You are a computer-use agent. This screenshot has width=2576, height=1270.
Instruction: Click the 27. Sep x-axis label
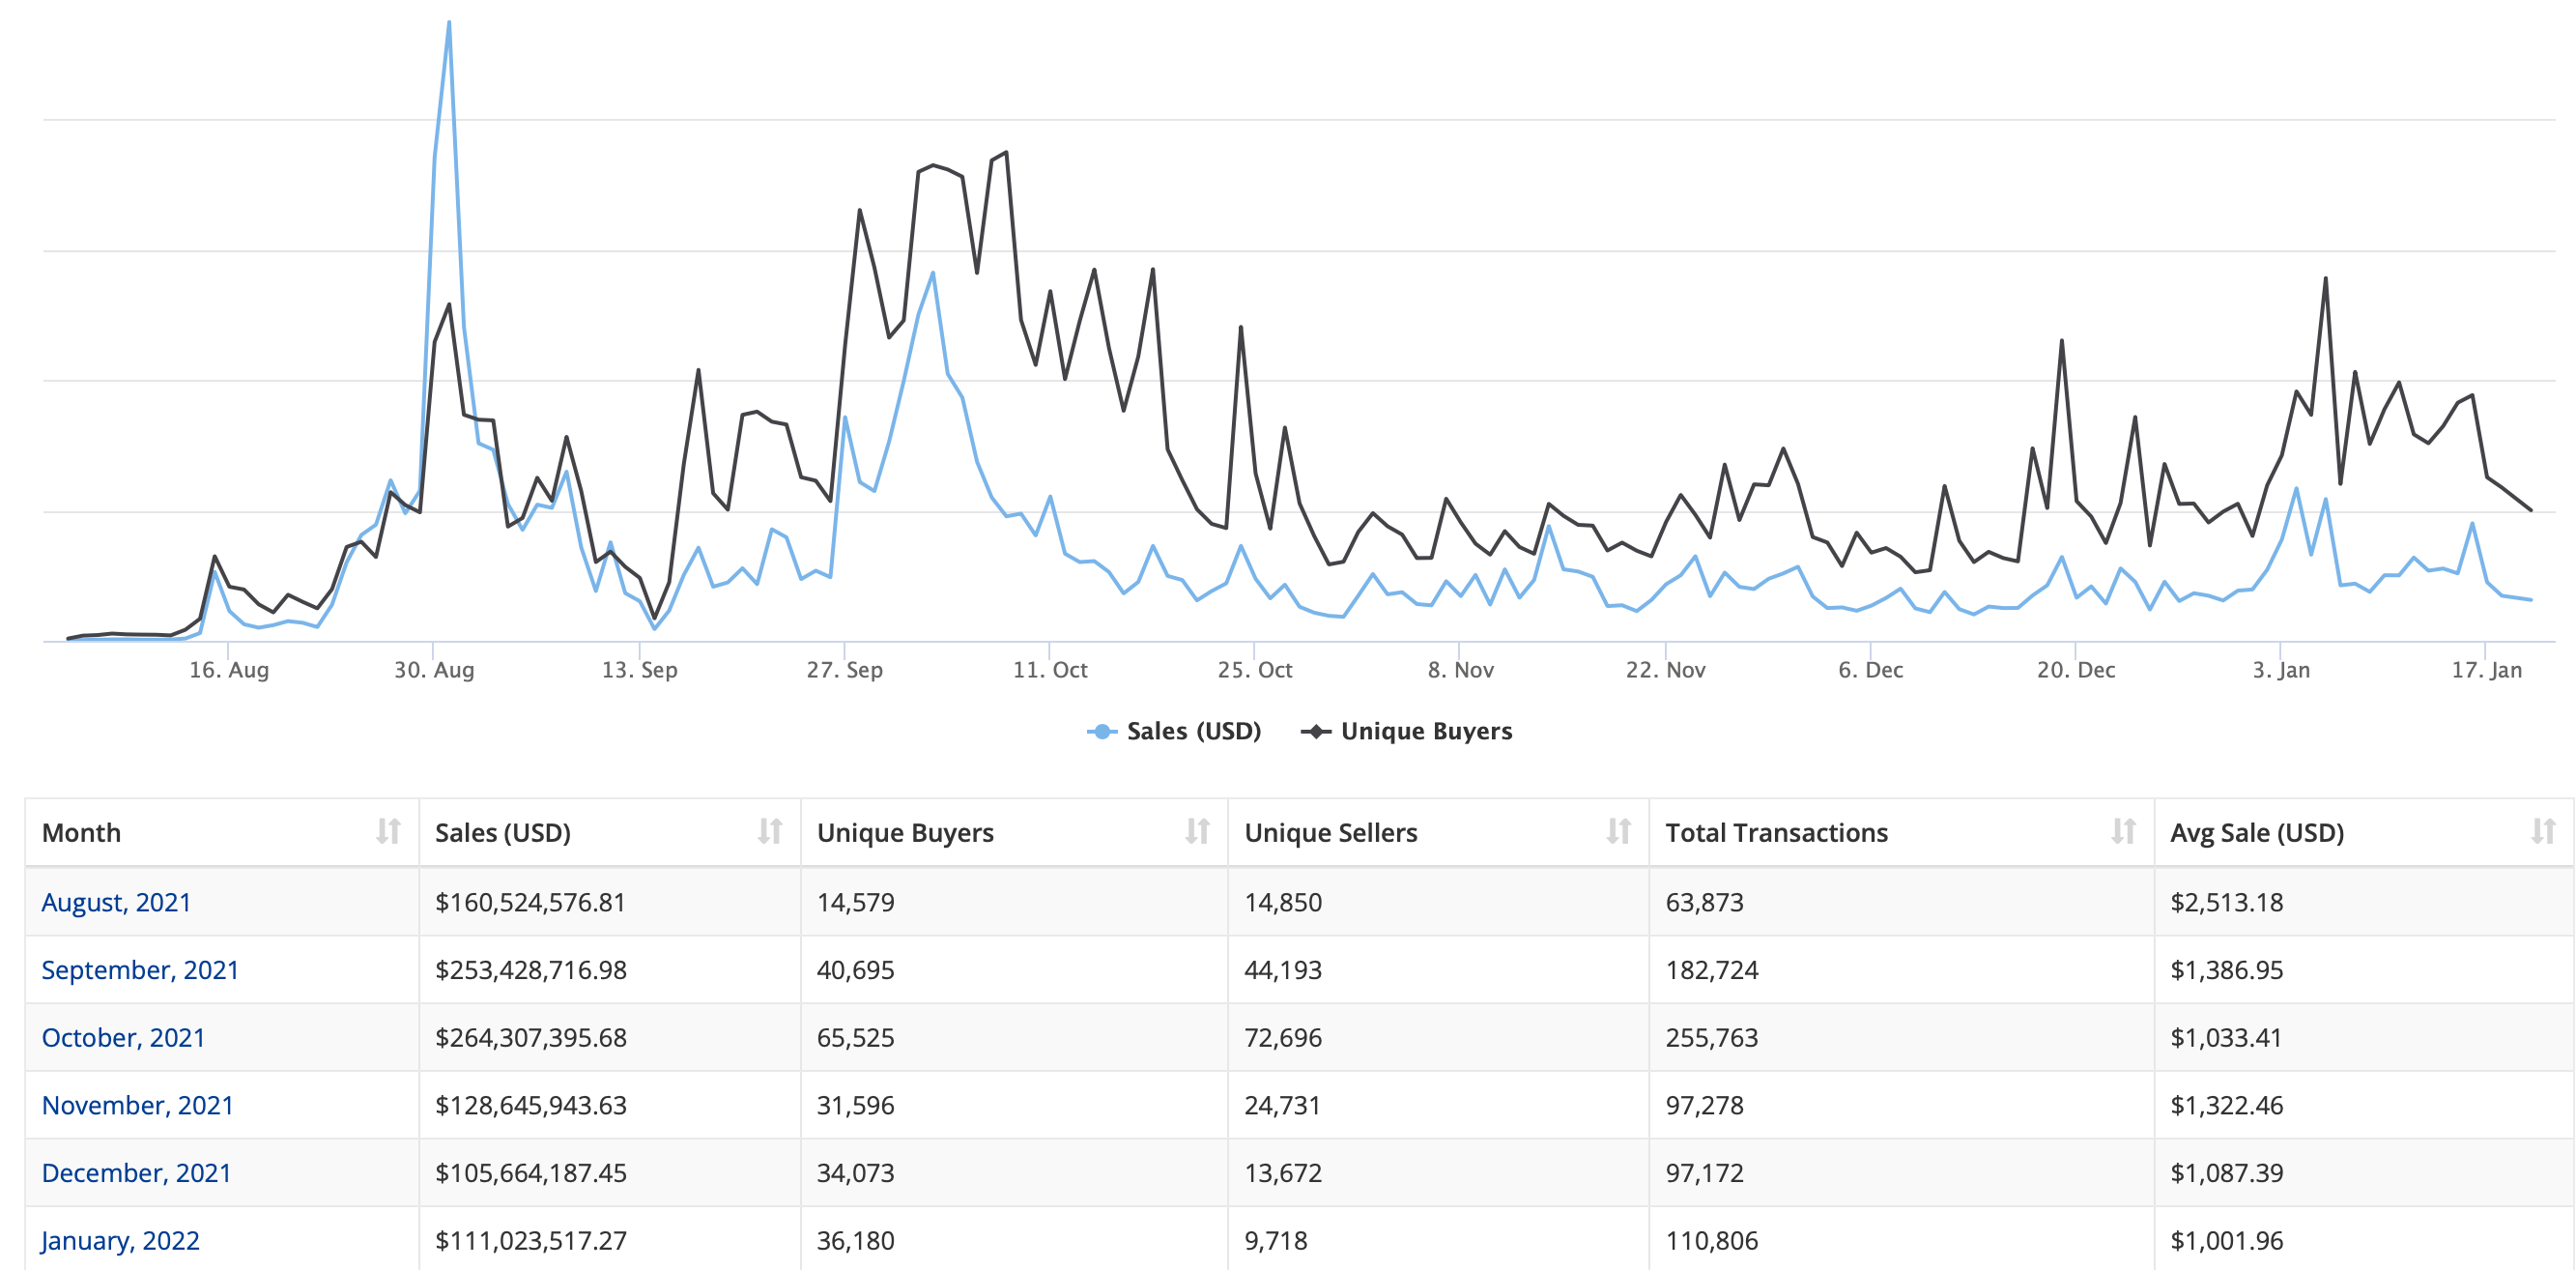coord(845,670)
